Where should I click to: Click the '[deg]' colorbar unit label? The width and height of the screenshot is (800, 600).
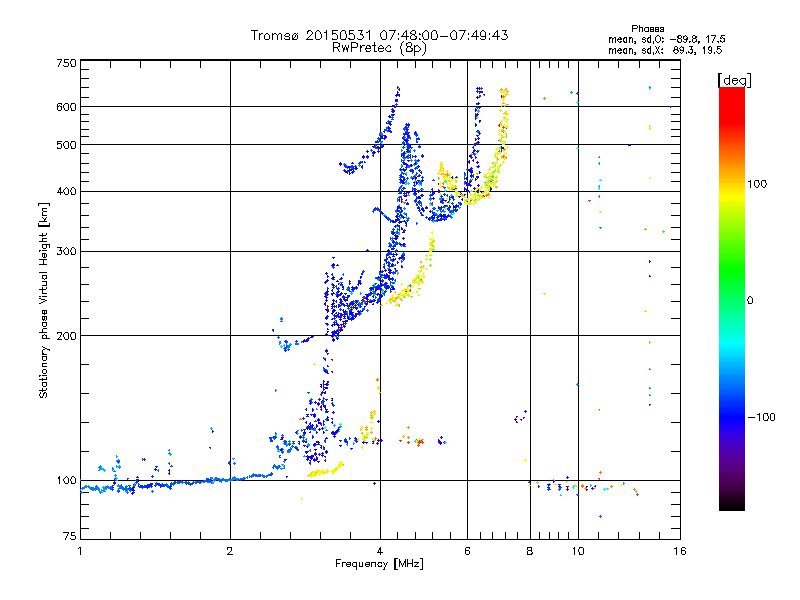click(734, 80)
